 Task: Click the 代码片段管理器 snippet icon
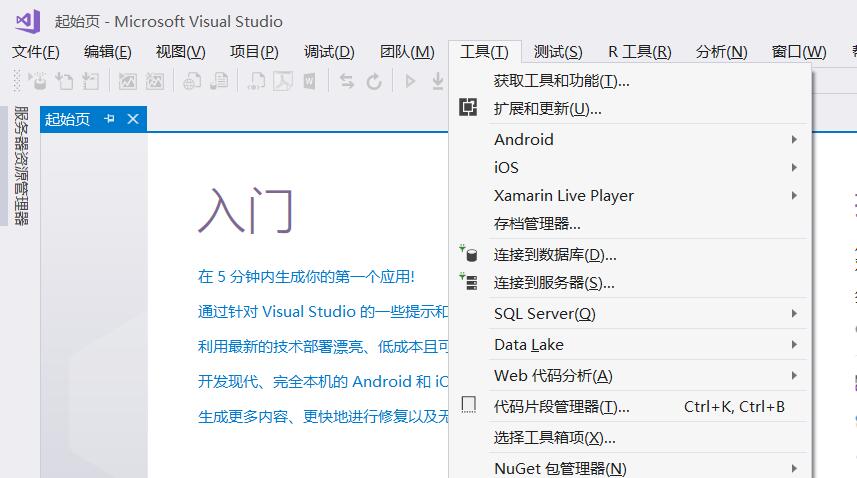(468, 405)
